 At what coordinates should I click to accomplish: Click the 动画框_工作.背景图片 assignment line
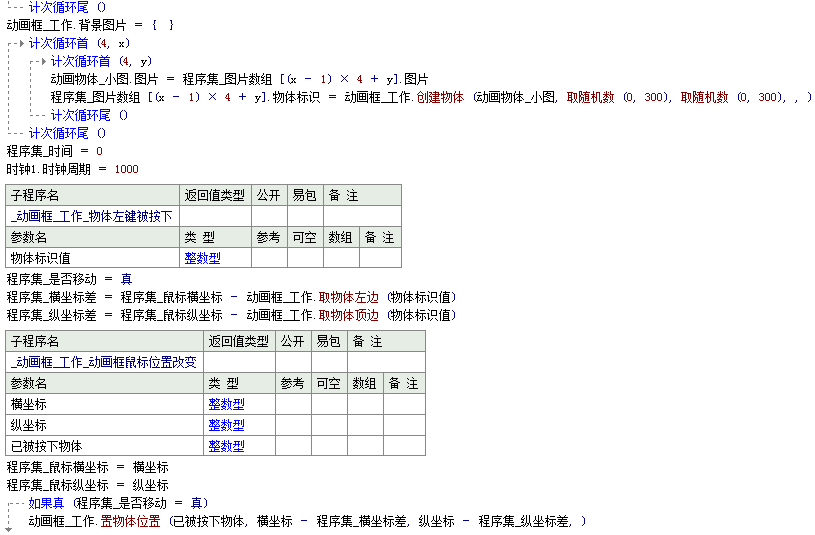pyautogui.click(x=90, y=25)
